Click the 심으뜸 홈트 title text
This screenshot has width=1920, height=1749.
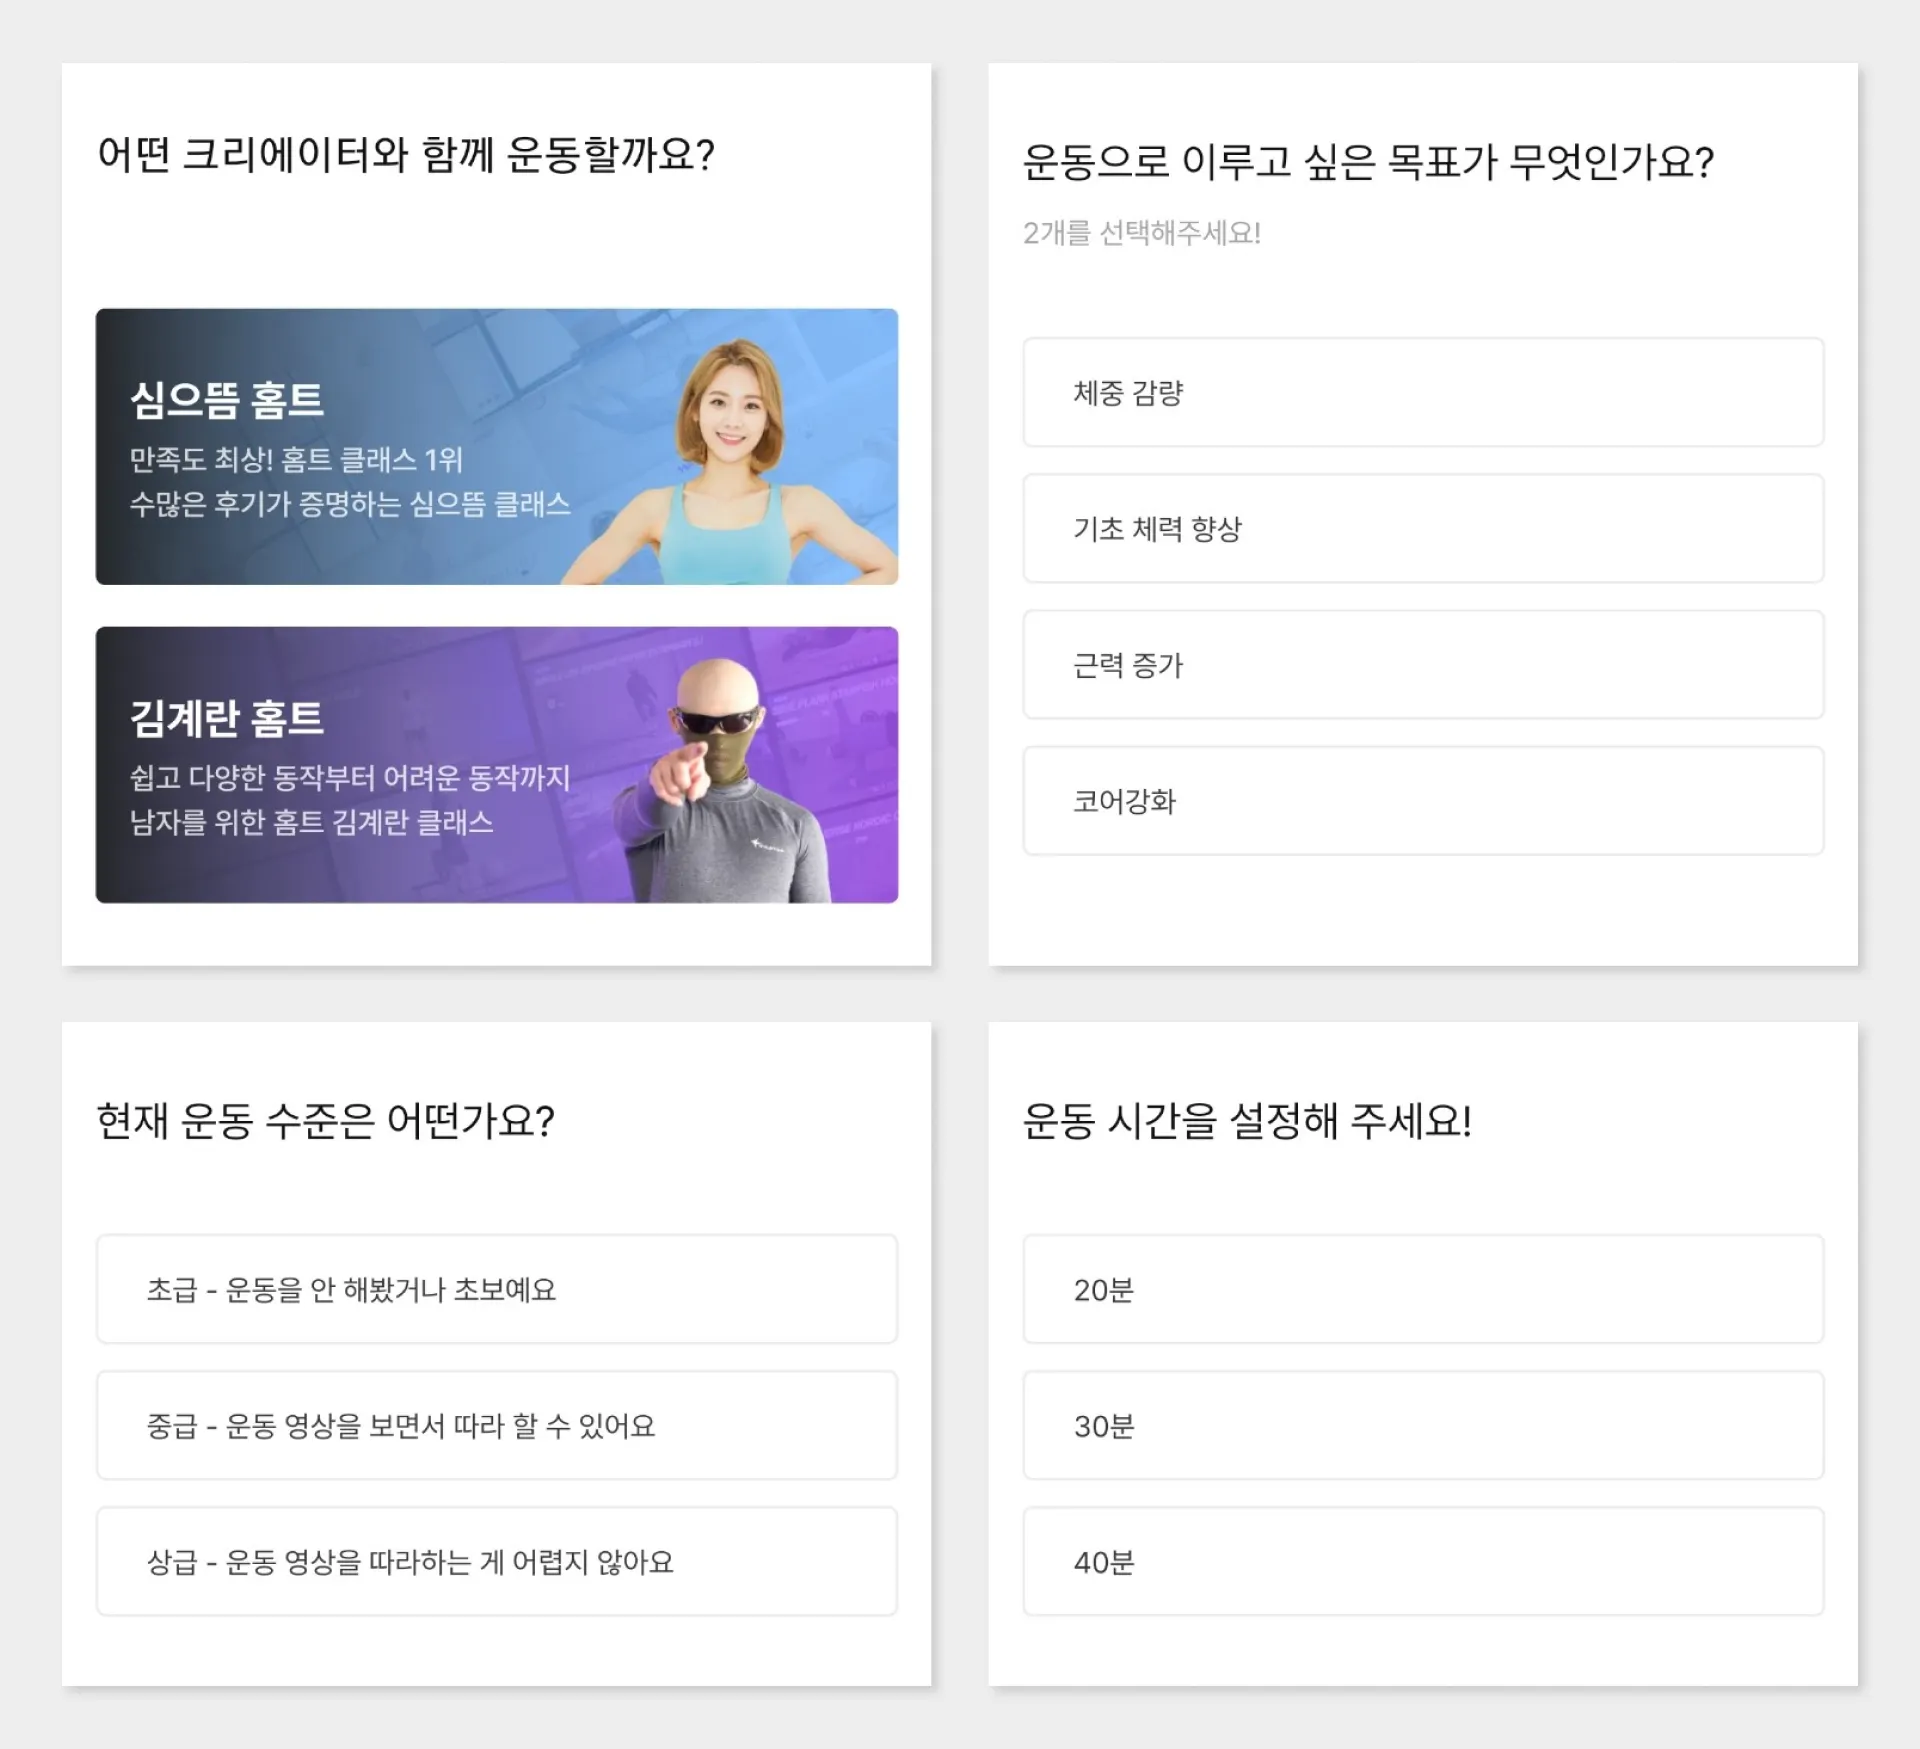(227, 400)
